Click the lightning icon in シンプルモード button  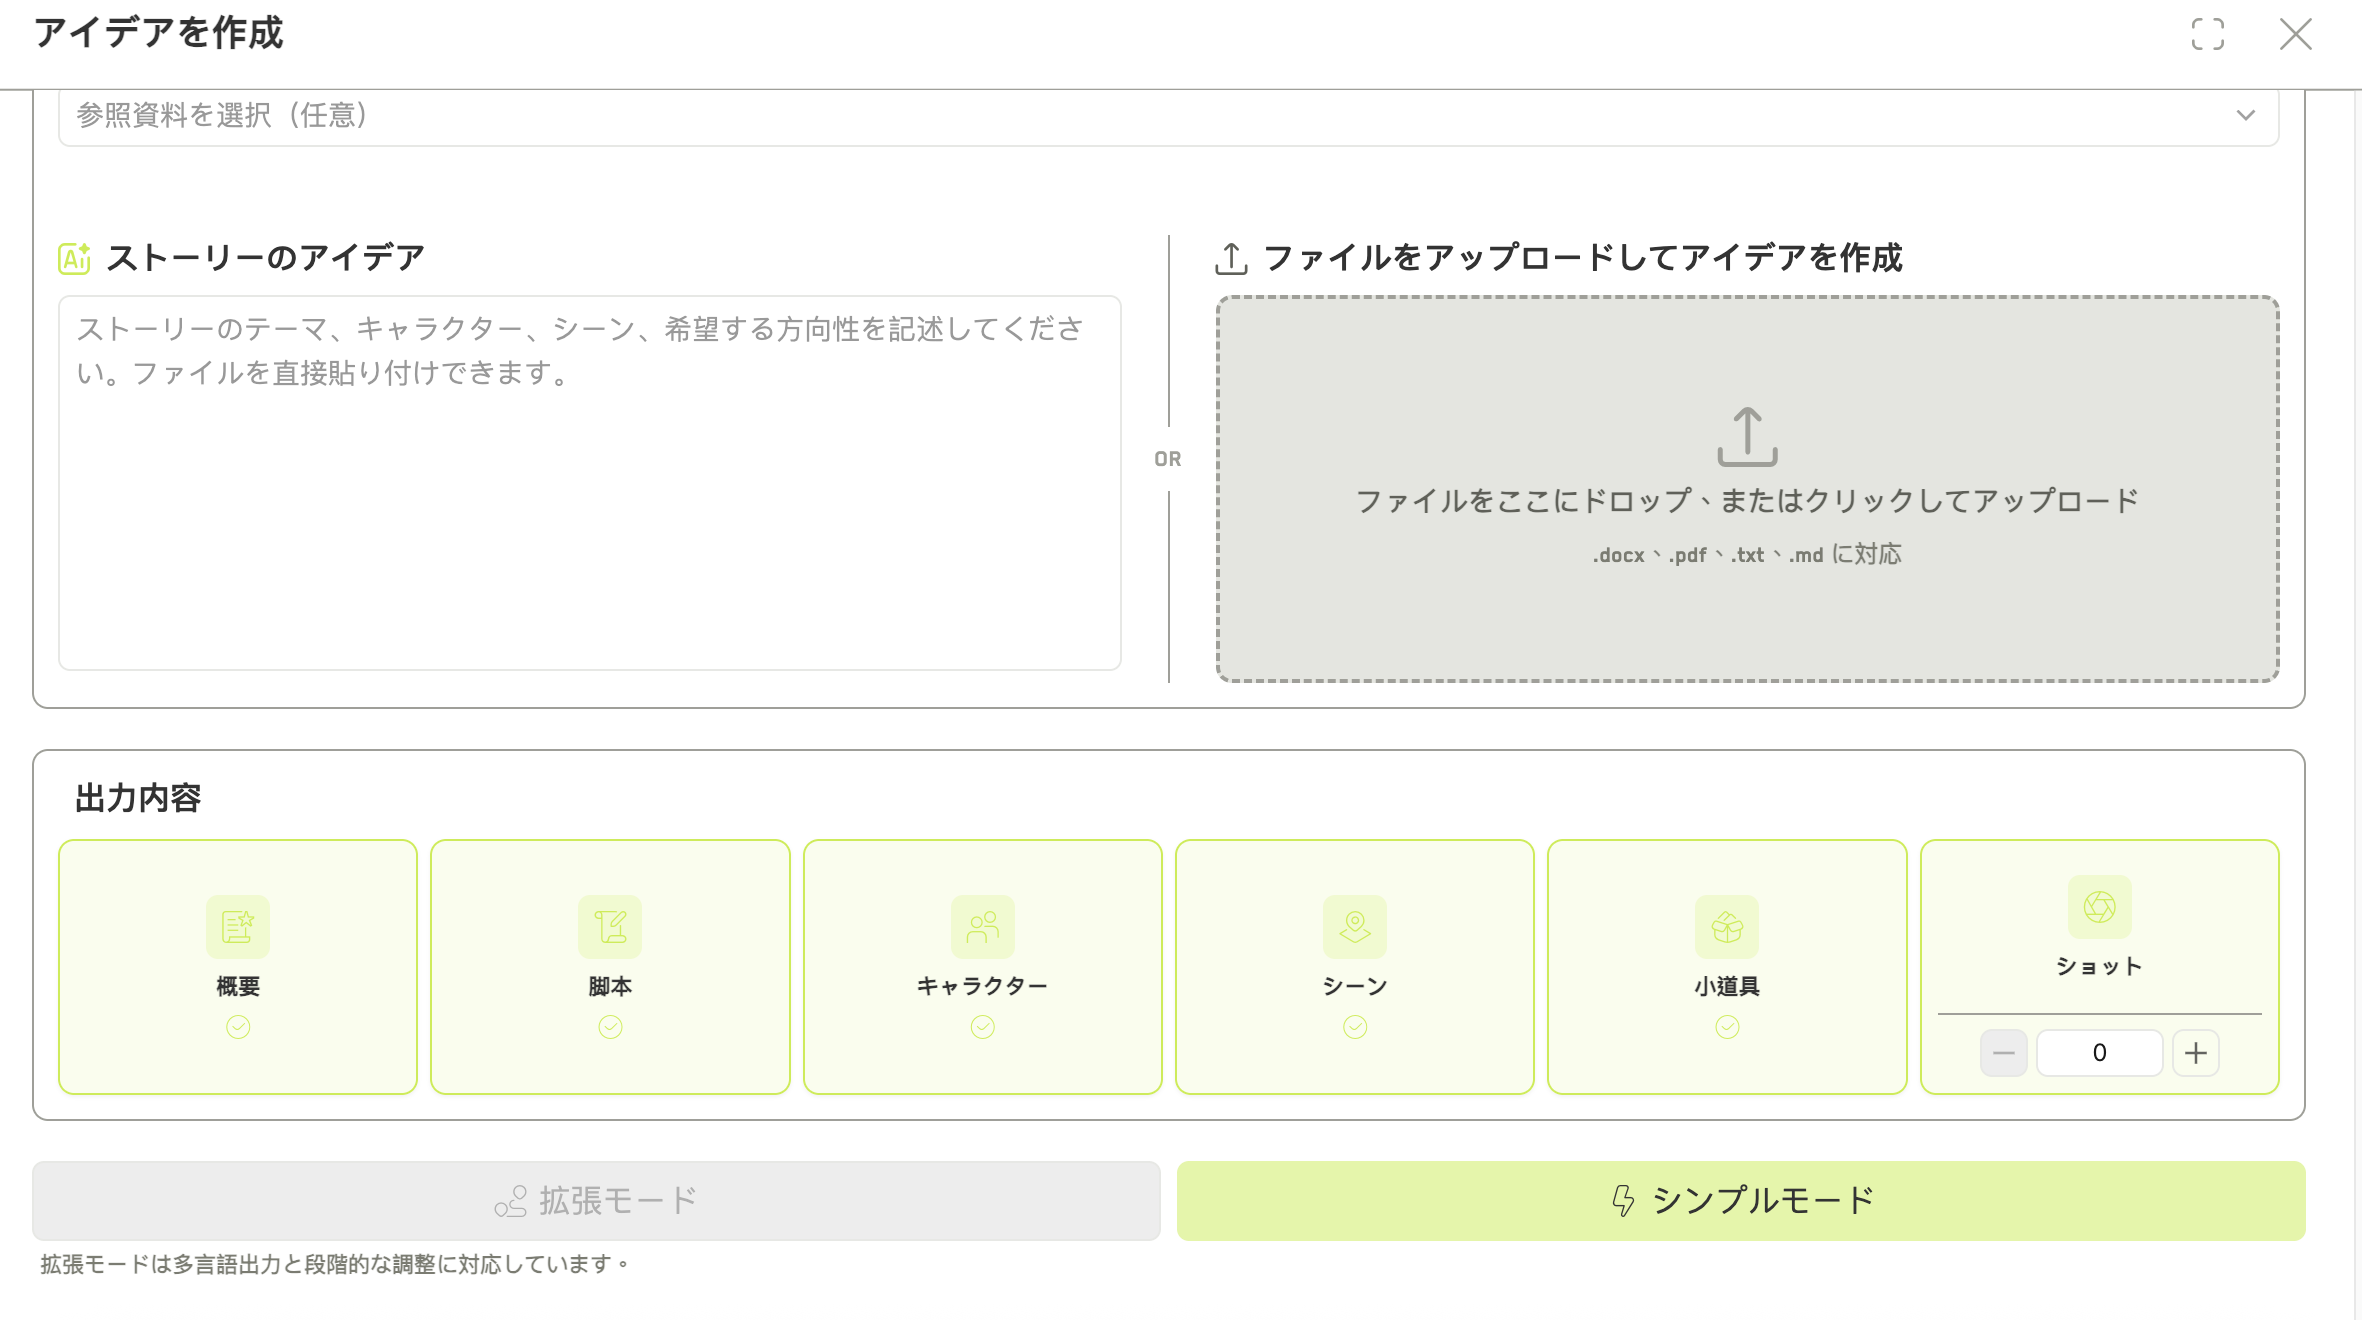pyautogui.click(x=1623, y=1201)
